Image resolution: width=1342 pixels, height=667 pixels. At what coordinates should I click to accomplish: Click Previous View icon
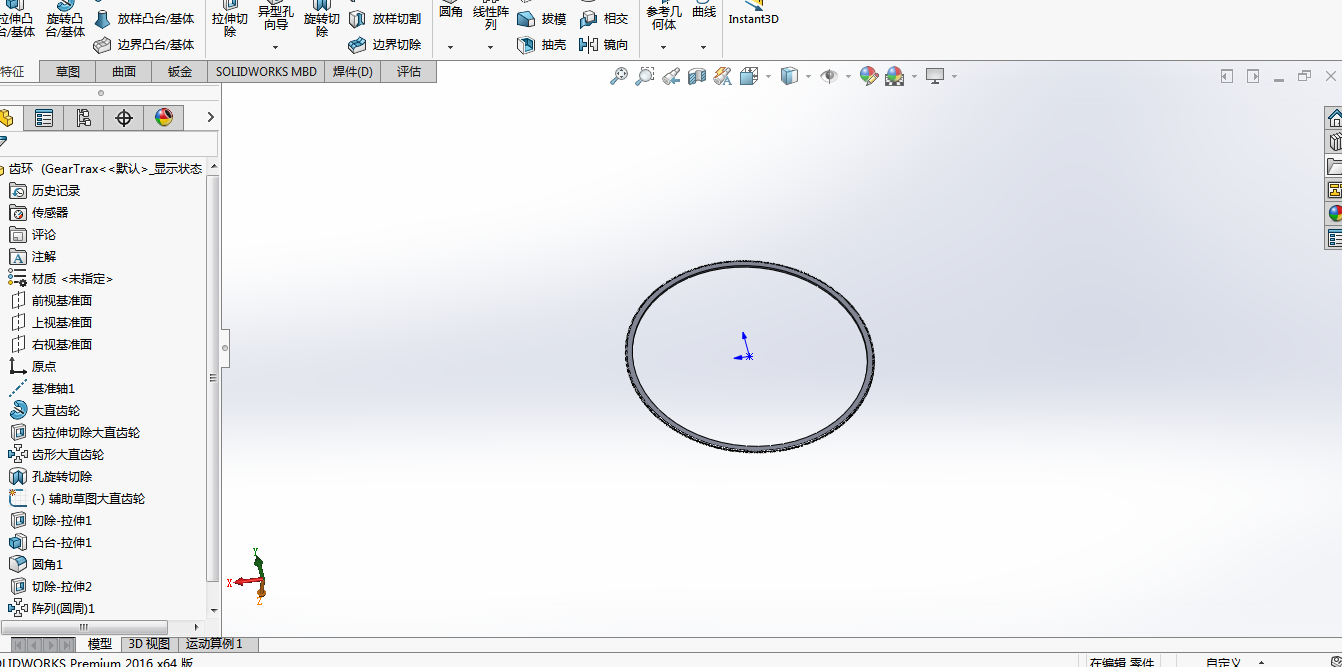tap(671, 76)
